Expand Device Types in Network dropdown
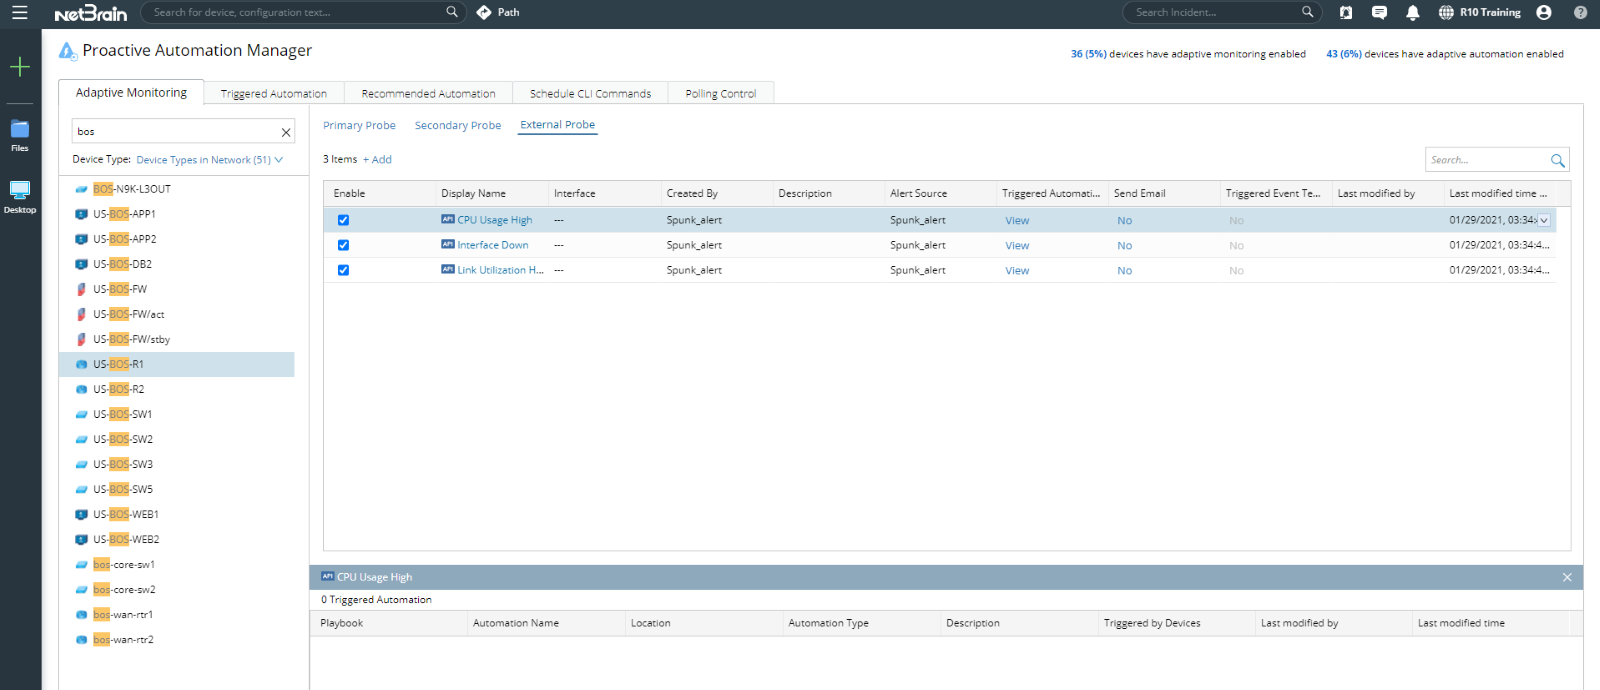The width and height of the screenshot is (1600, 690). [210, 160]
